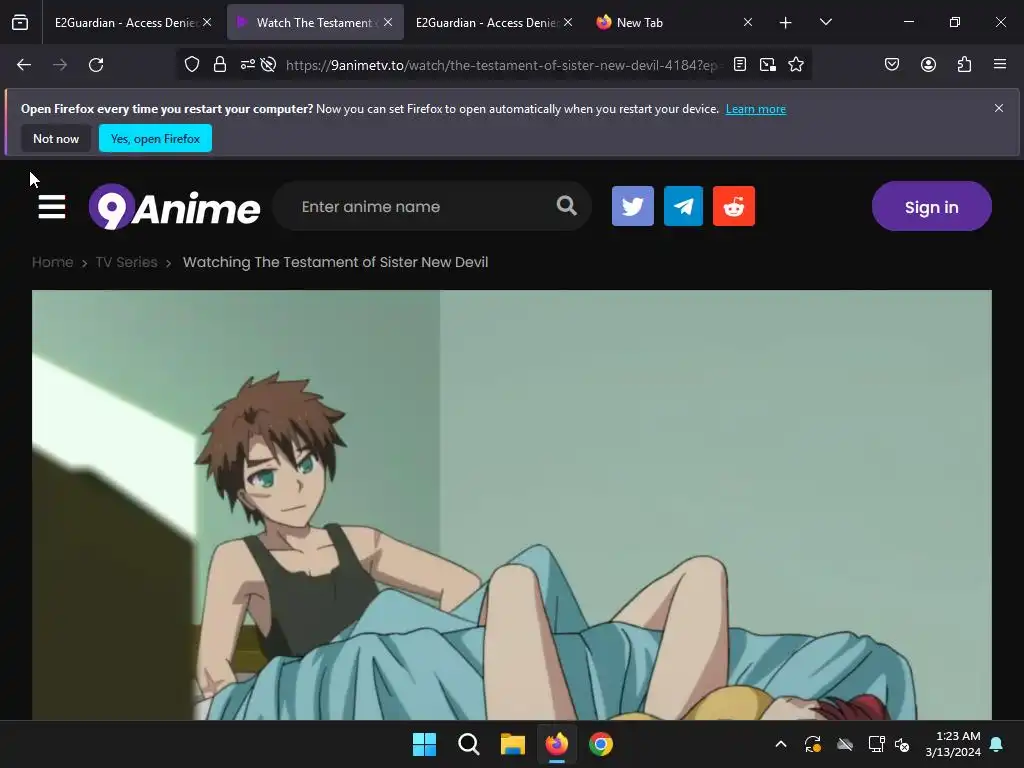Go back to previous page
Image resolution: width=1024 pixels, height=768 pixels.
tap(24, 65)
